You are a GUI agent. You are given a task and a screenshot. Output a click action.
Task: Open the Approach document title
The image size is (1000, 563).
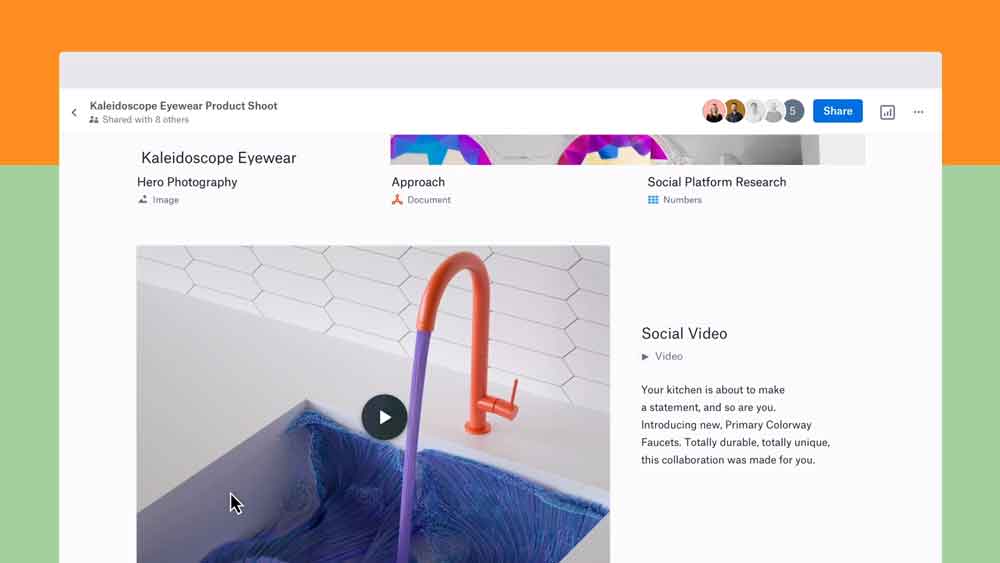tap(418, 182)
